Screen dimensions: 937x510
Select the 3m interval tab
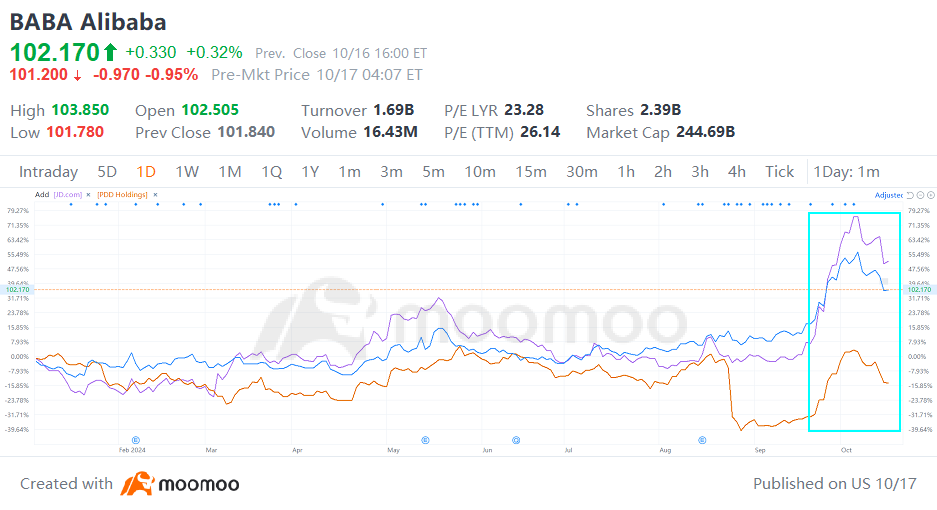click(x=391, y=172)
